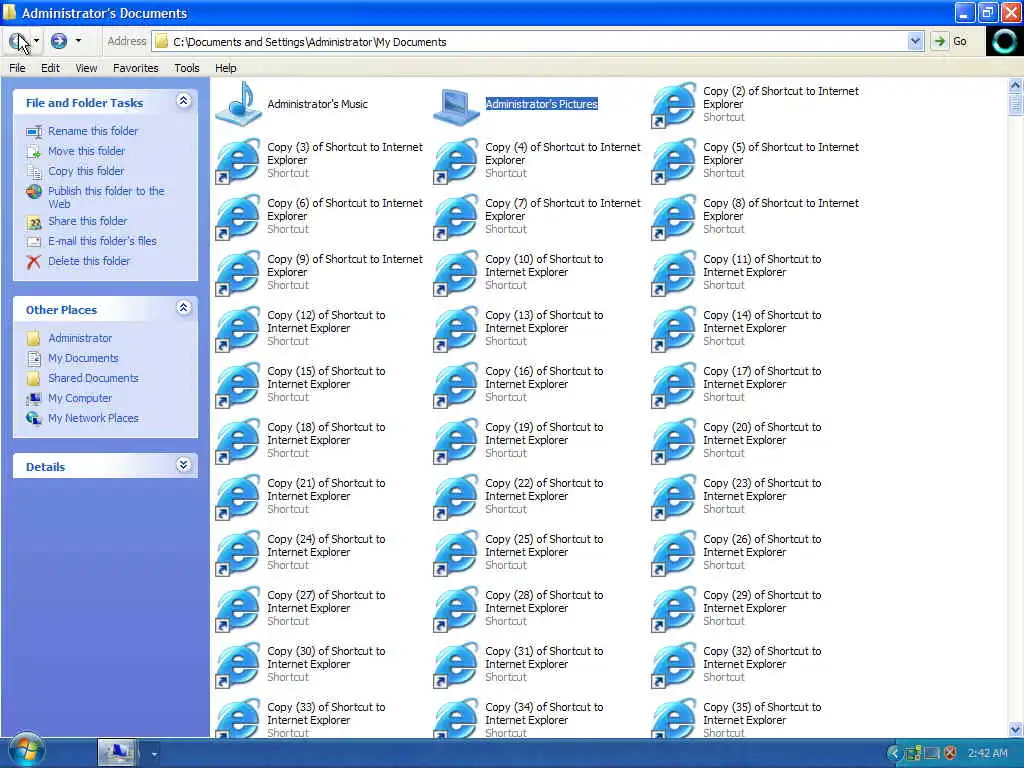Click the text Copy (12) of Shortcut to Internet Explorer

coord(326,321)
